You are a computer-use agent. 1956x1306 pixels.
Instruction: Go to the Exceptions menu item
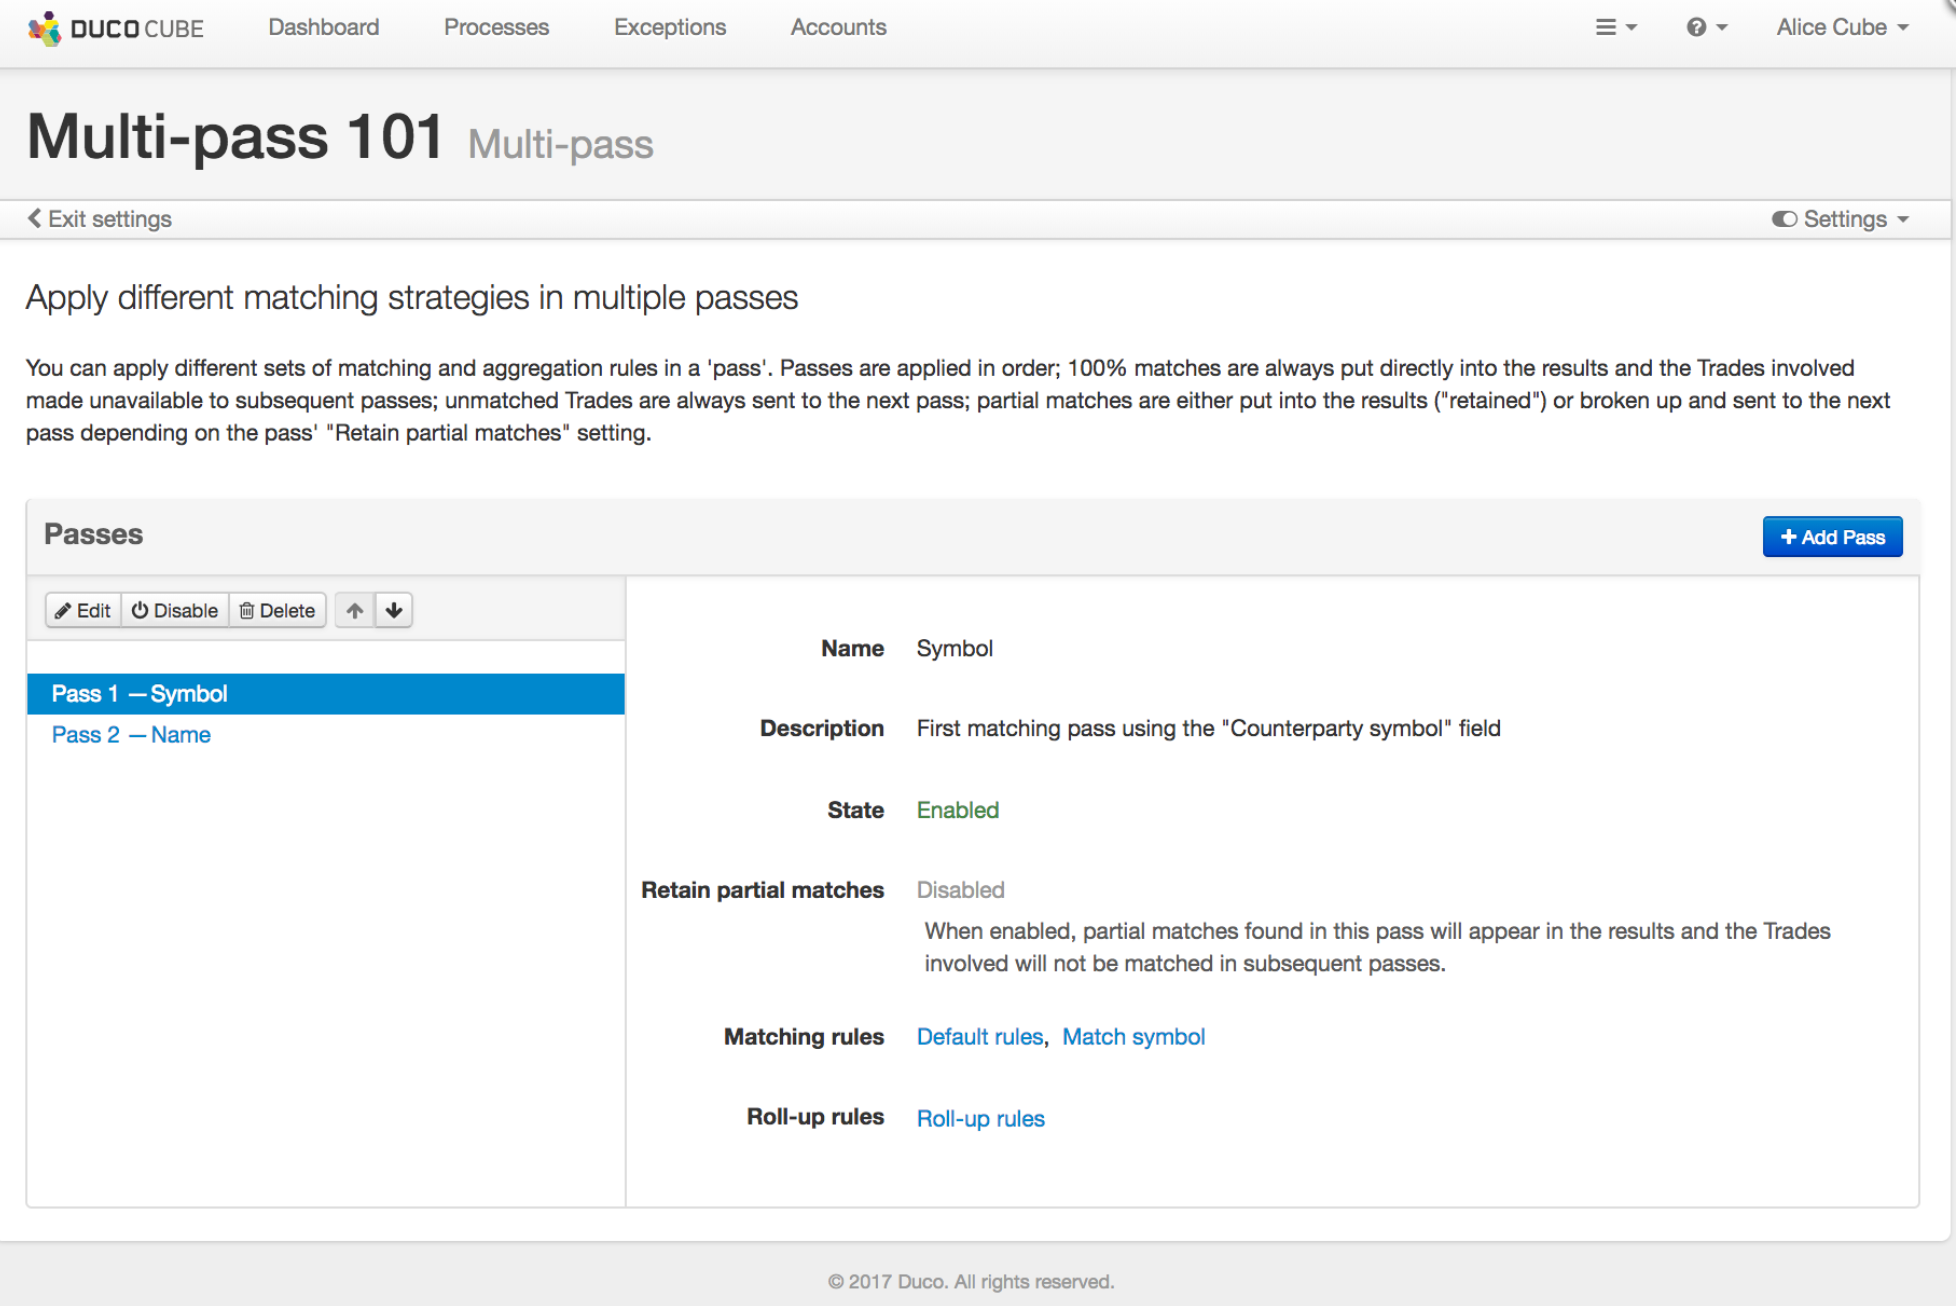(670, 28)
